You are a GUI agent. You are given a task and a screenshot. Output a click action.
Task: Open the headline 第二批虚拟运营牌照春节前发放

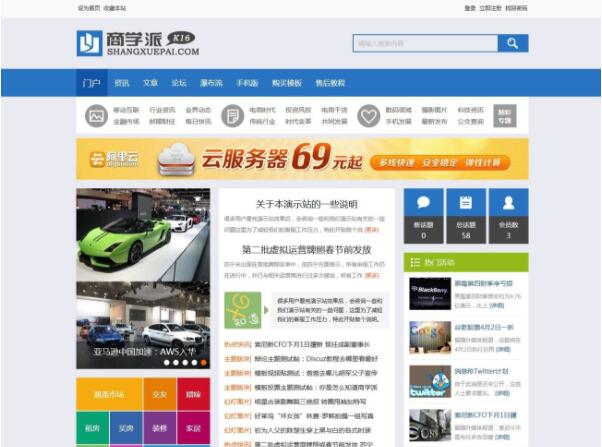pos(307,250)
